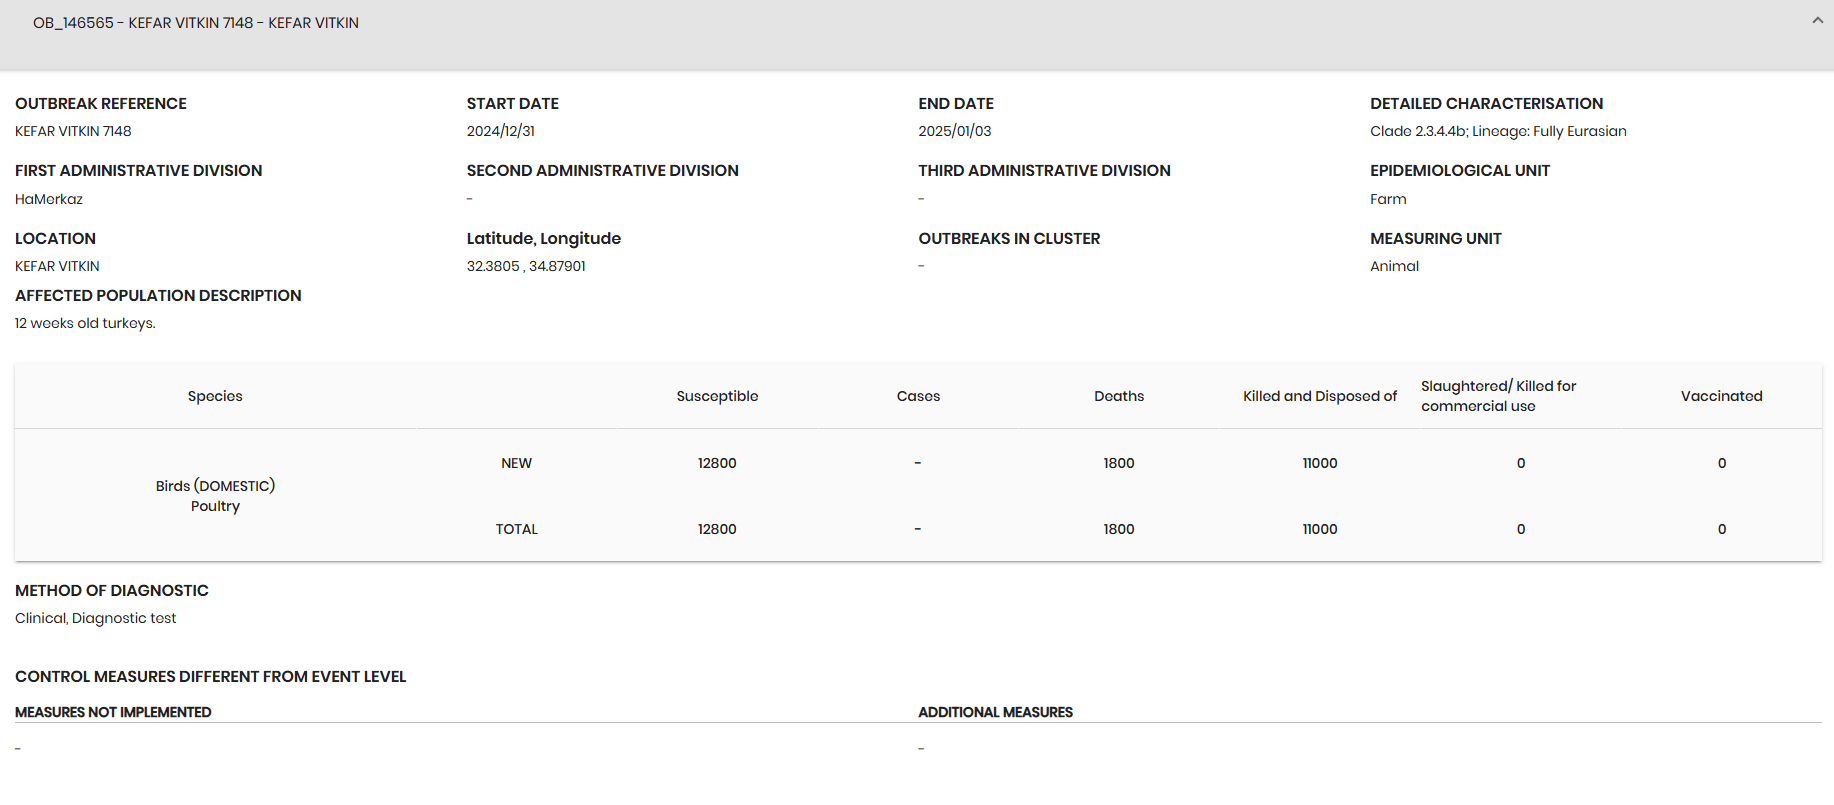
Task: Click the Species column header
Action: click(x=215, y=396)
